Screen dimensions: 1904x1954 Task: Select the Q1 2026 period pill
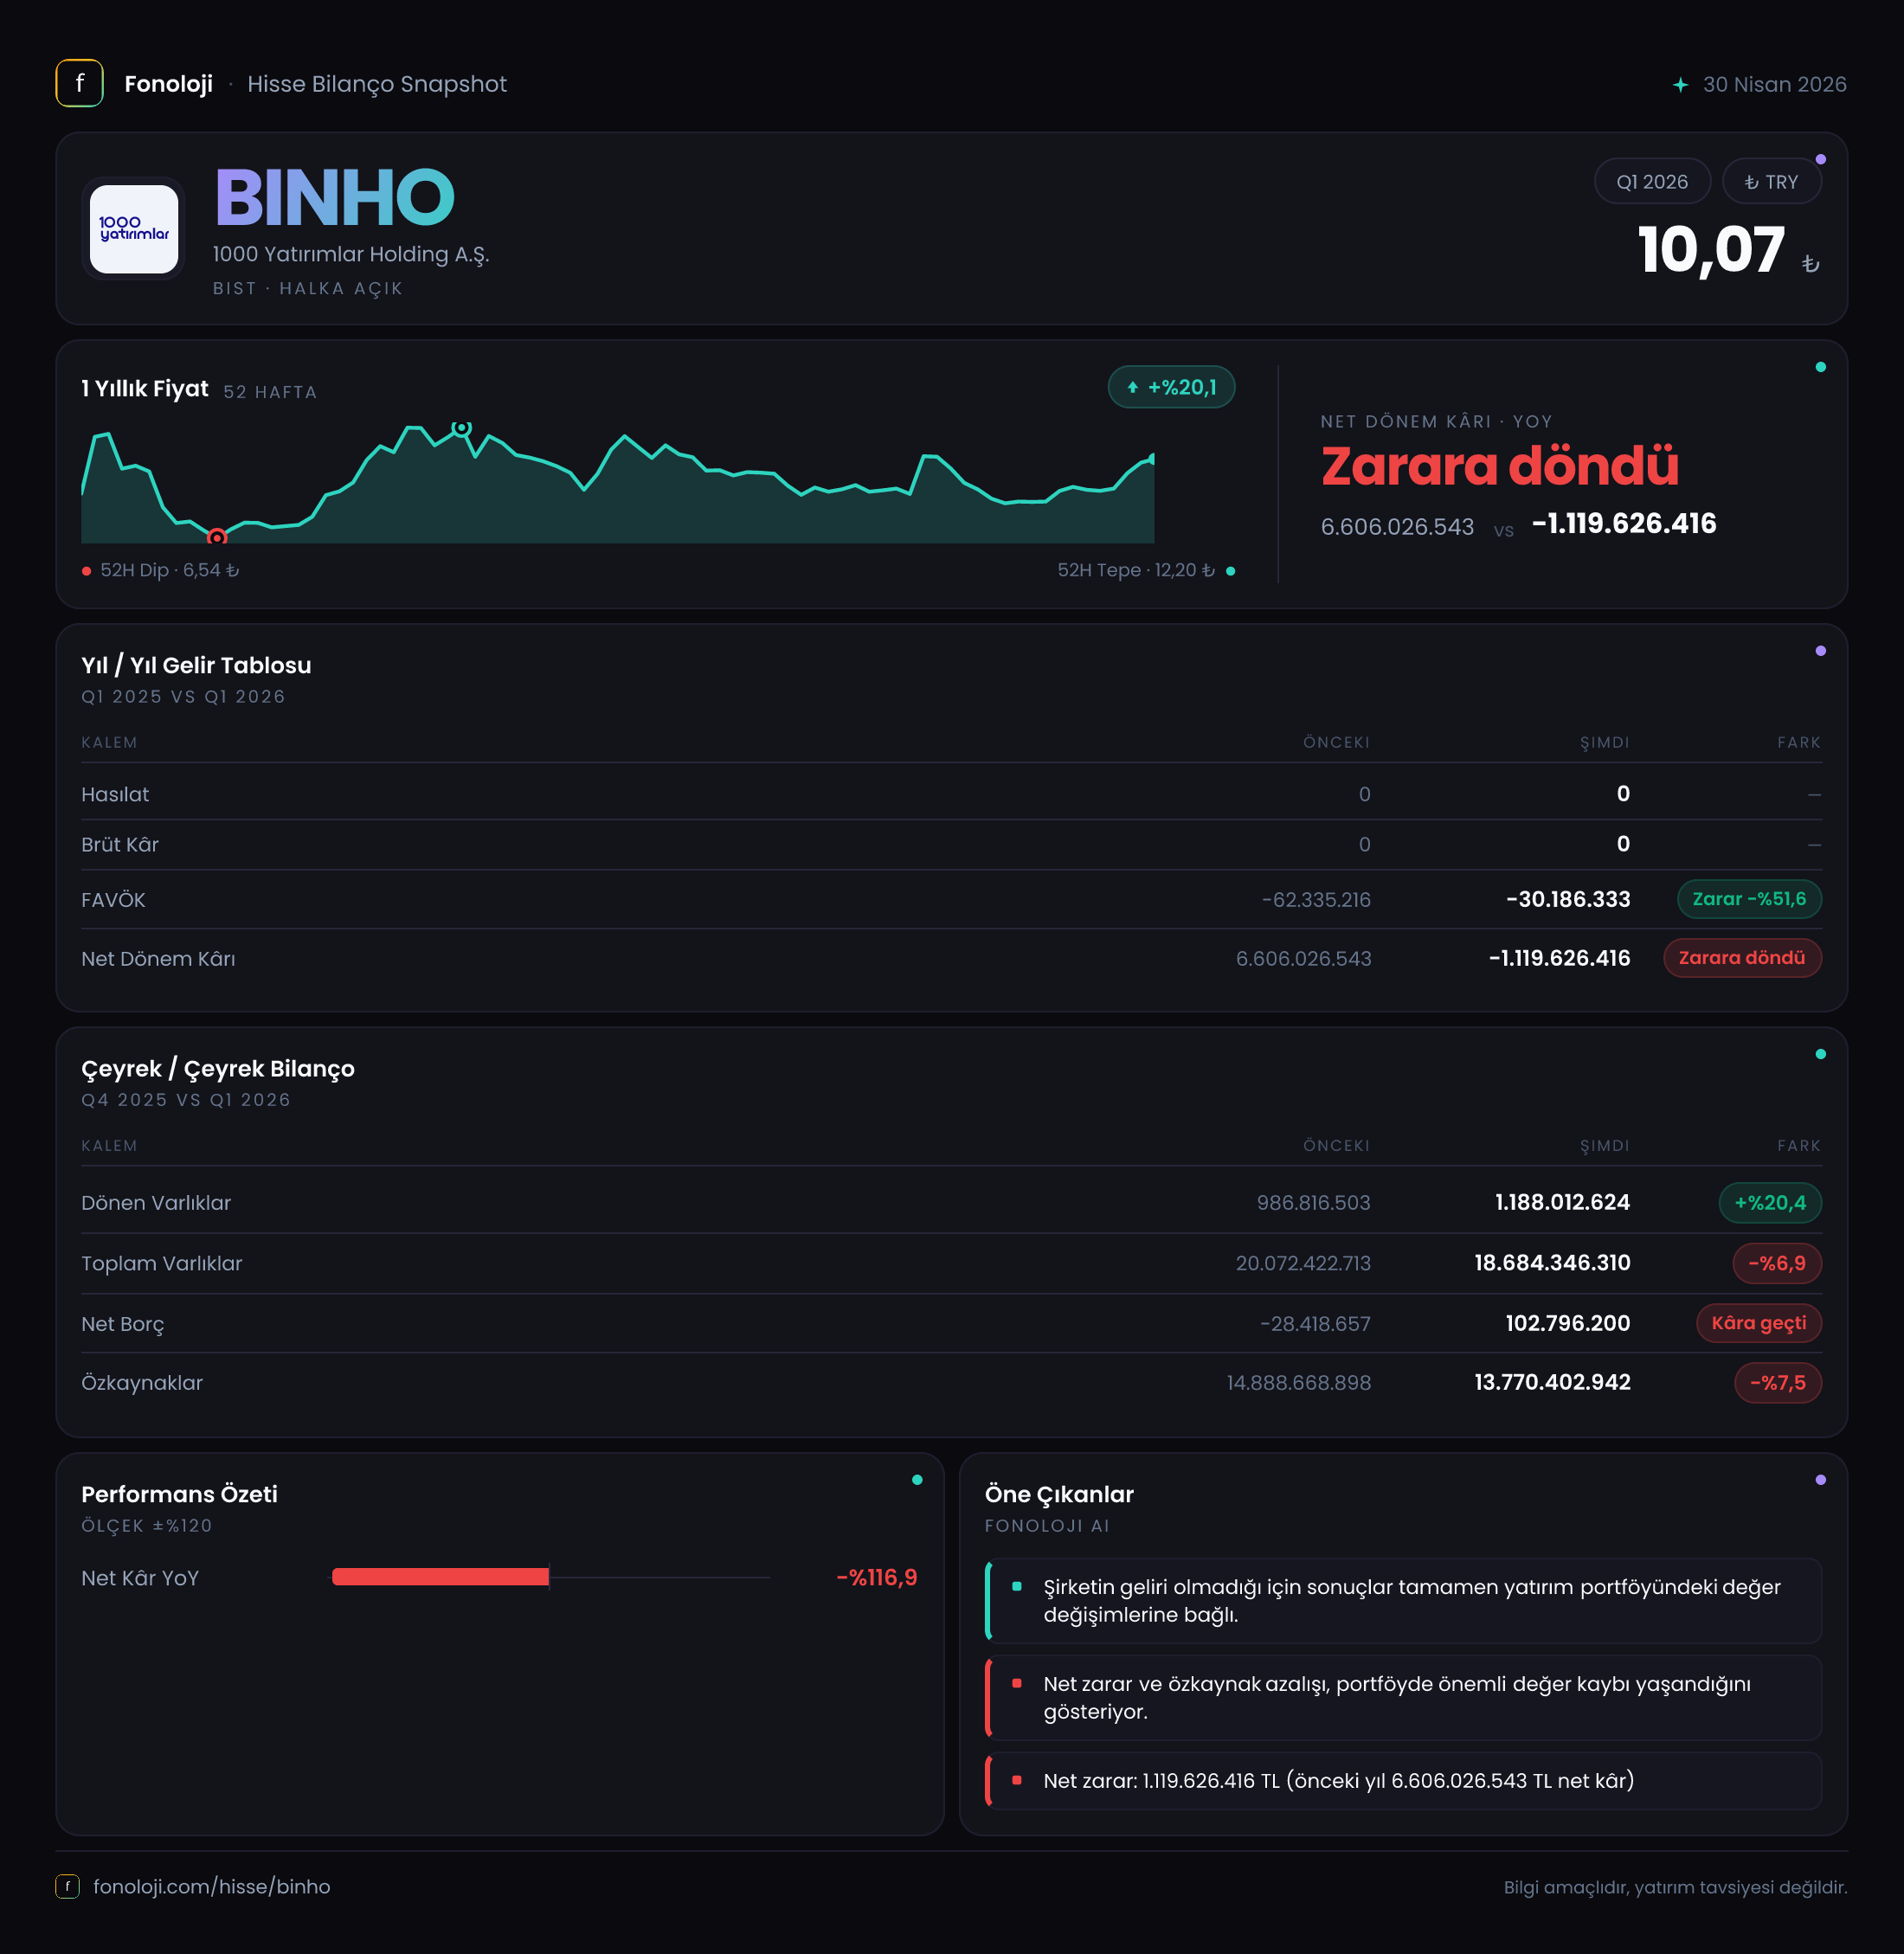click(x=1652, y=182)
